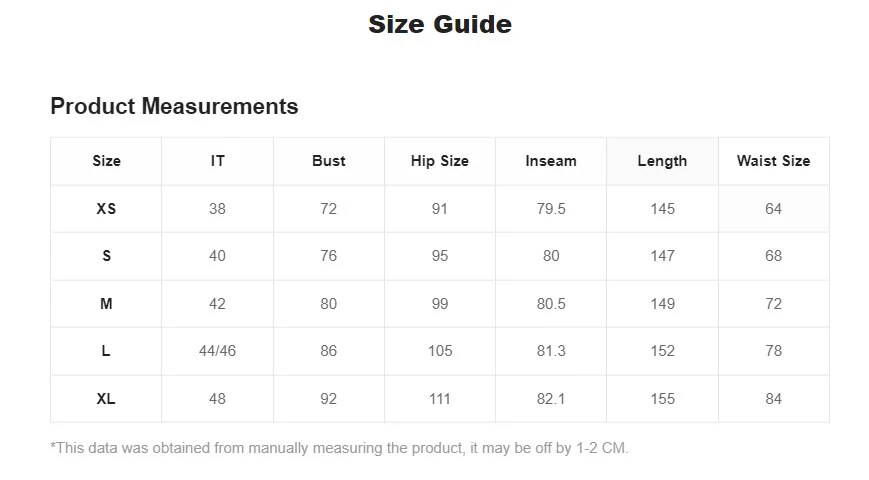
Task: Select the XS size row label
Action: click(x=106, y=209)
